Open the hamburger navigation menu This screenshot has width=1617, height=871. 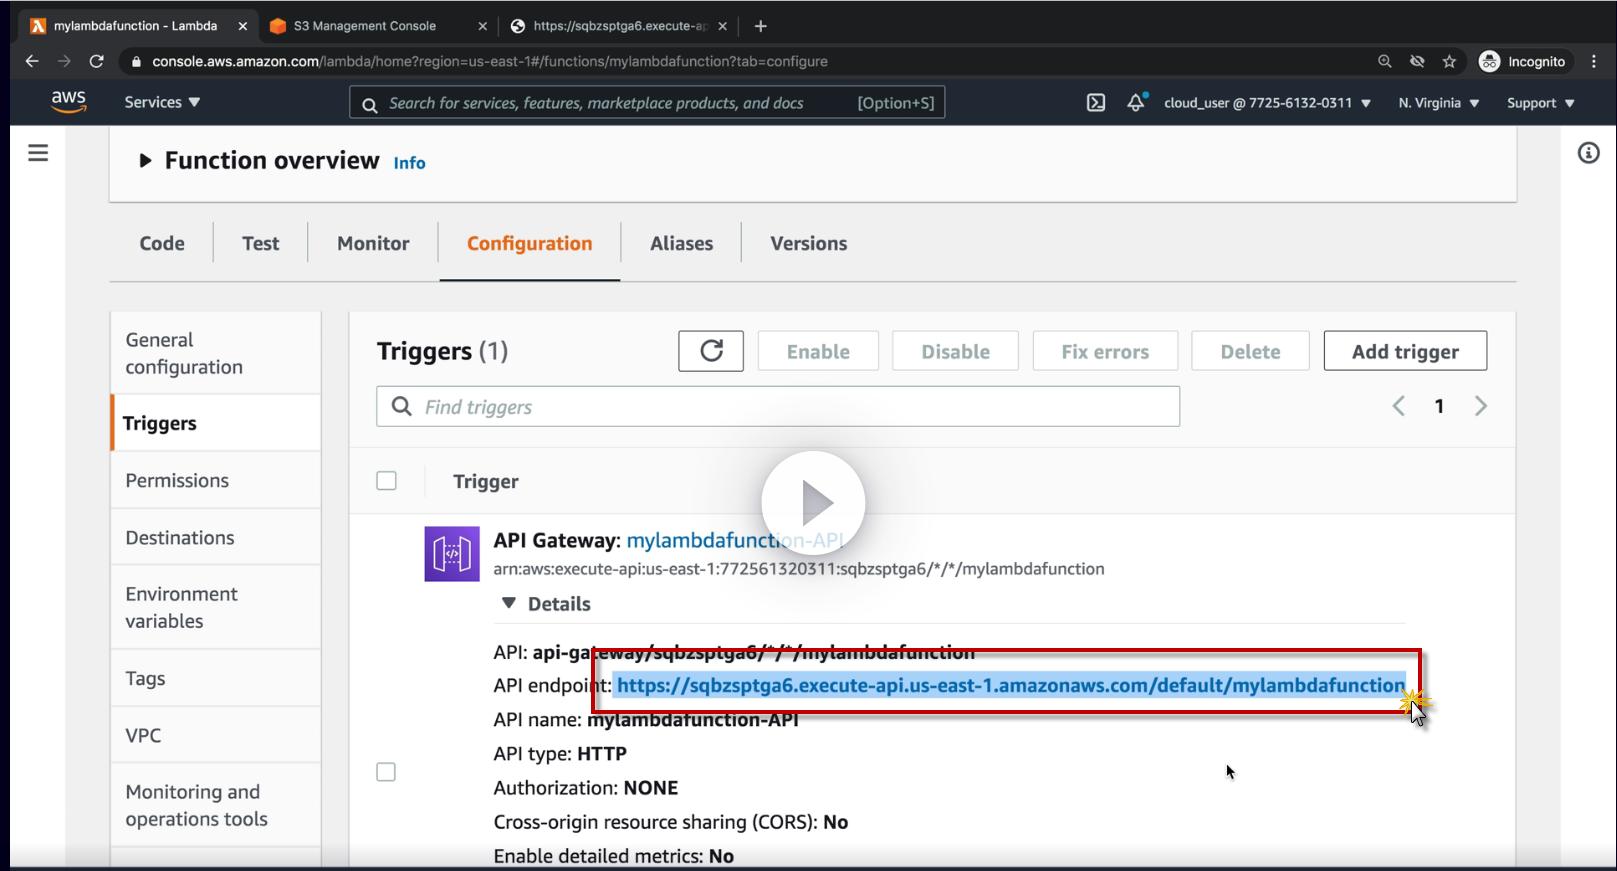click(38, 153)
